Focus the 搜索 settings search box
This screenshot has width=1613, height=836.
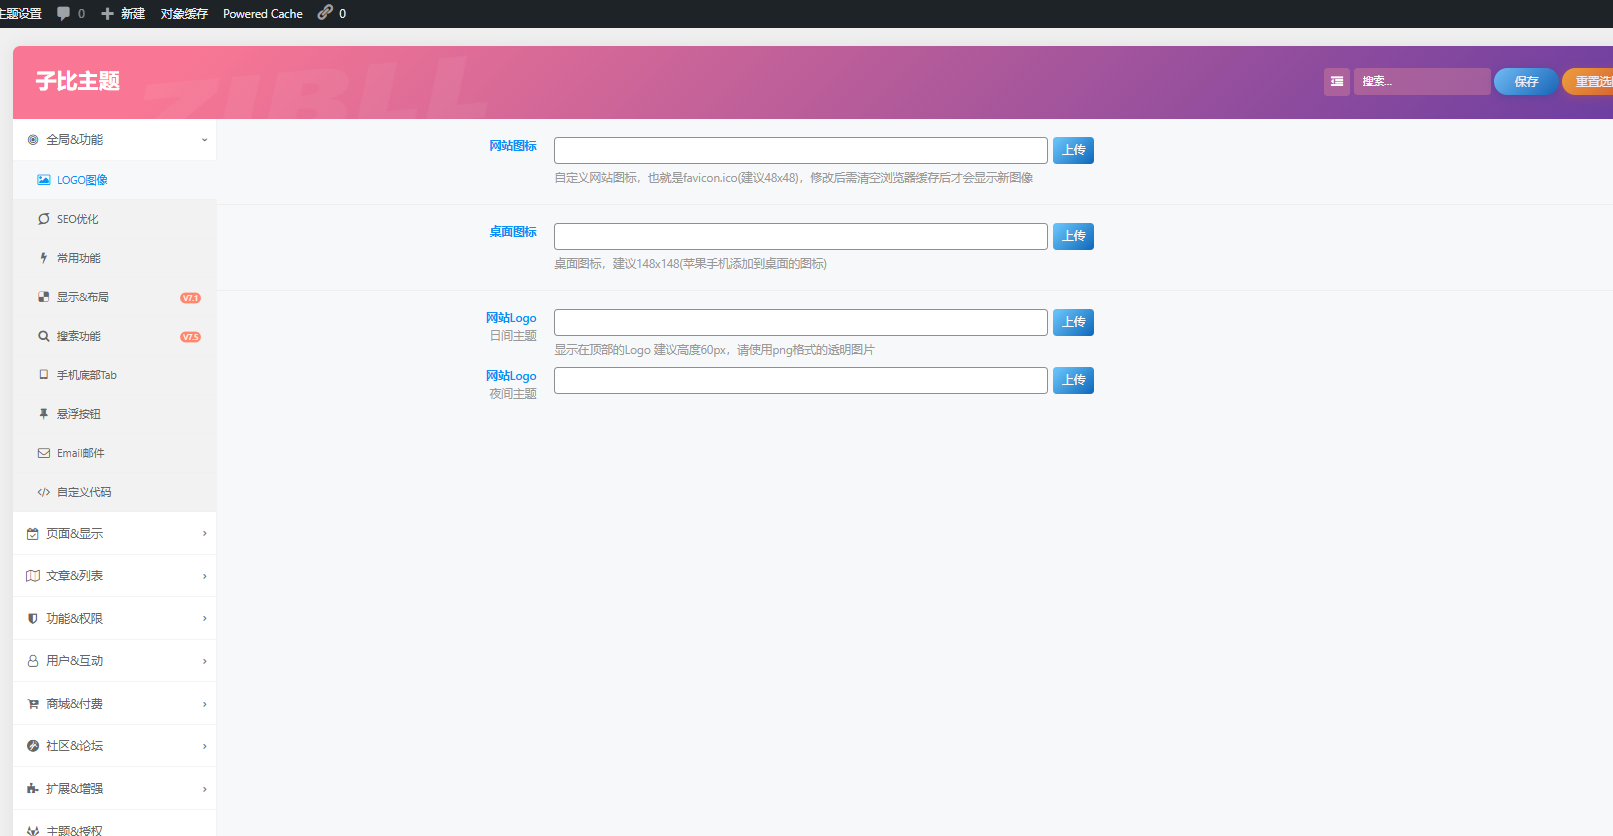pos(1422,82)
